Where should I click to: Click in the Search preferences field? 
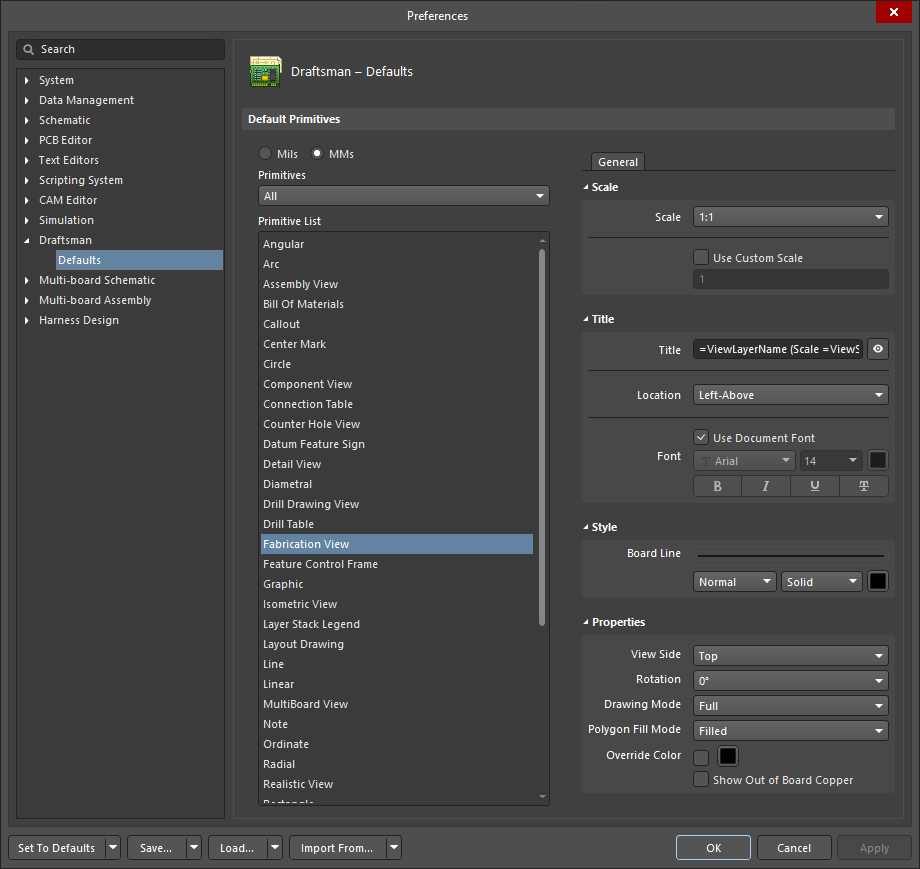(x=121, y=49)
